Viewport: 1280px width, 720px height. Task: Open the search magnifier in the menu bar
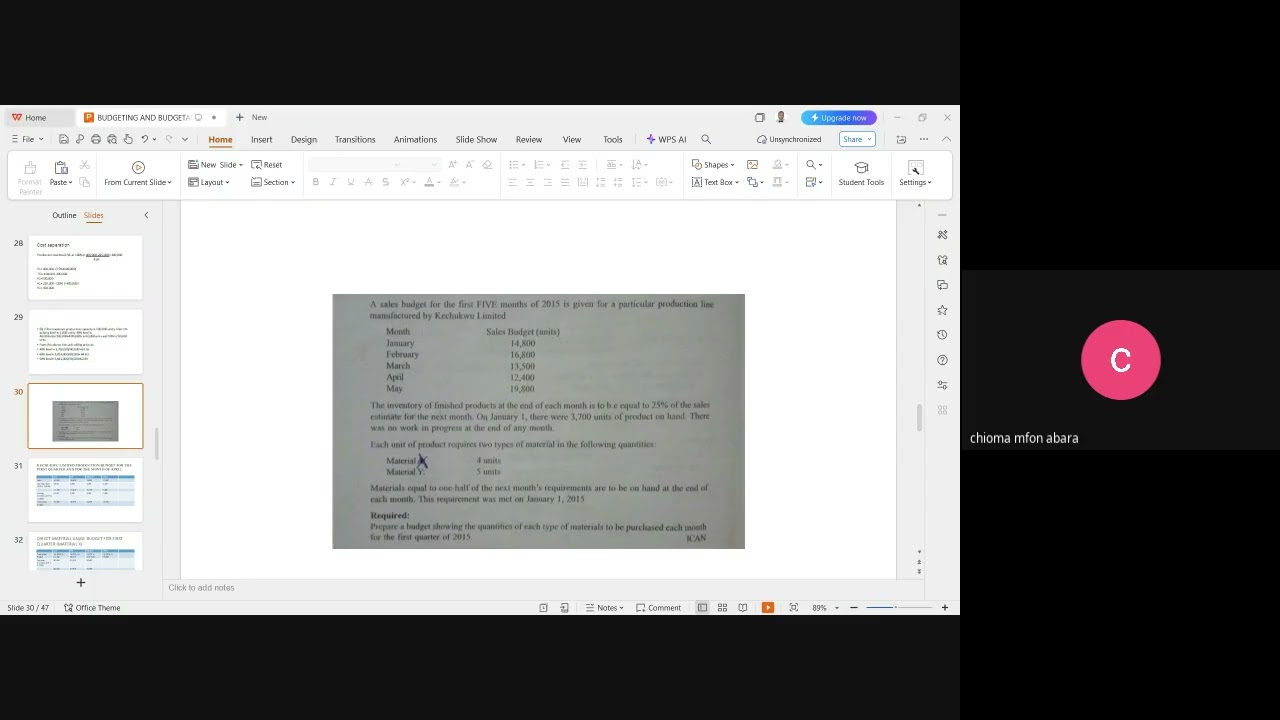pyautogui.click(x=706, y=140)
